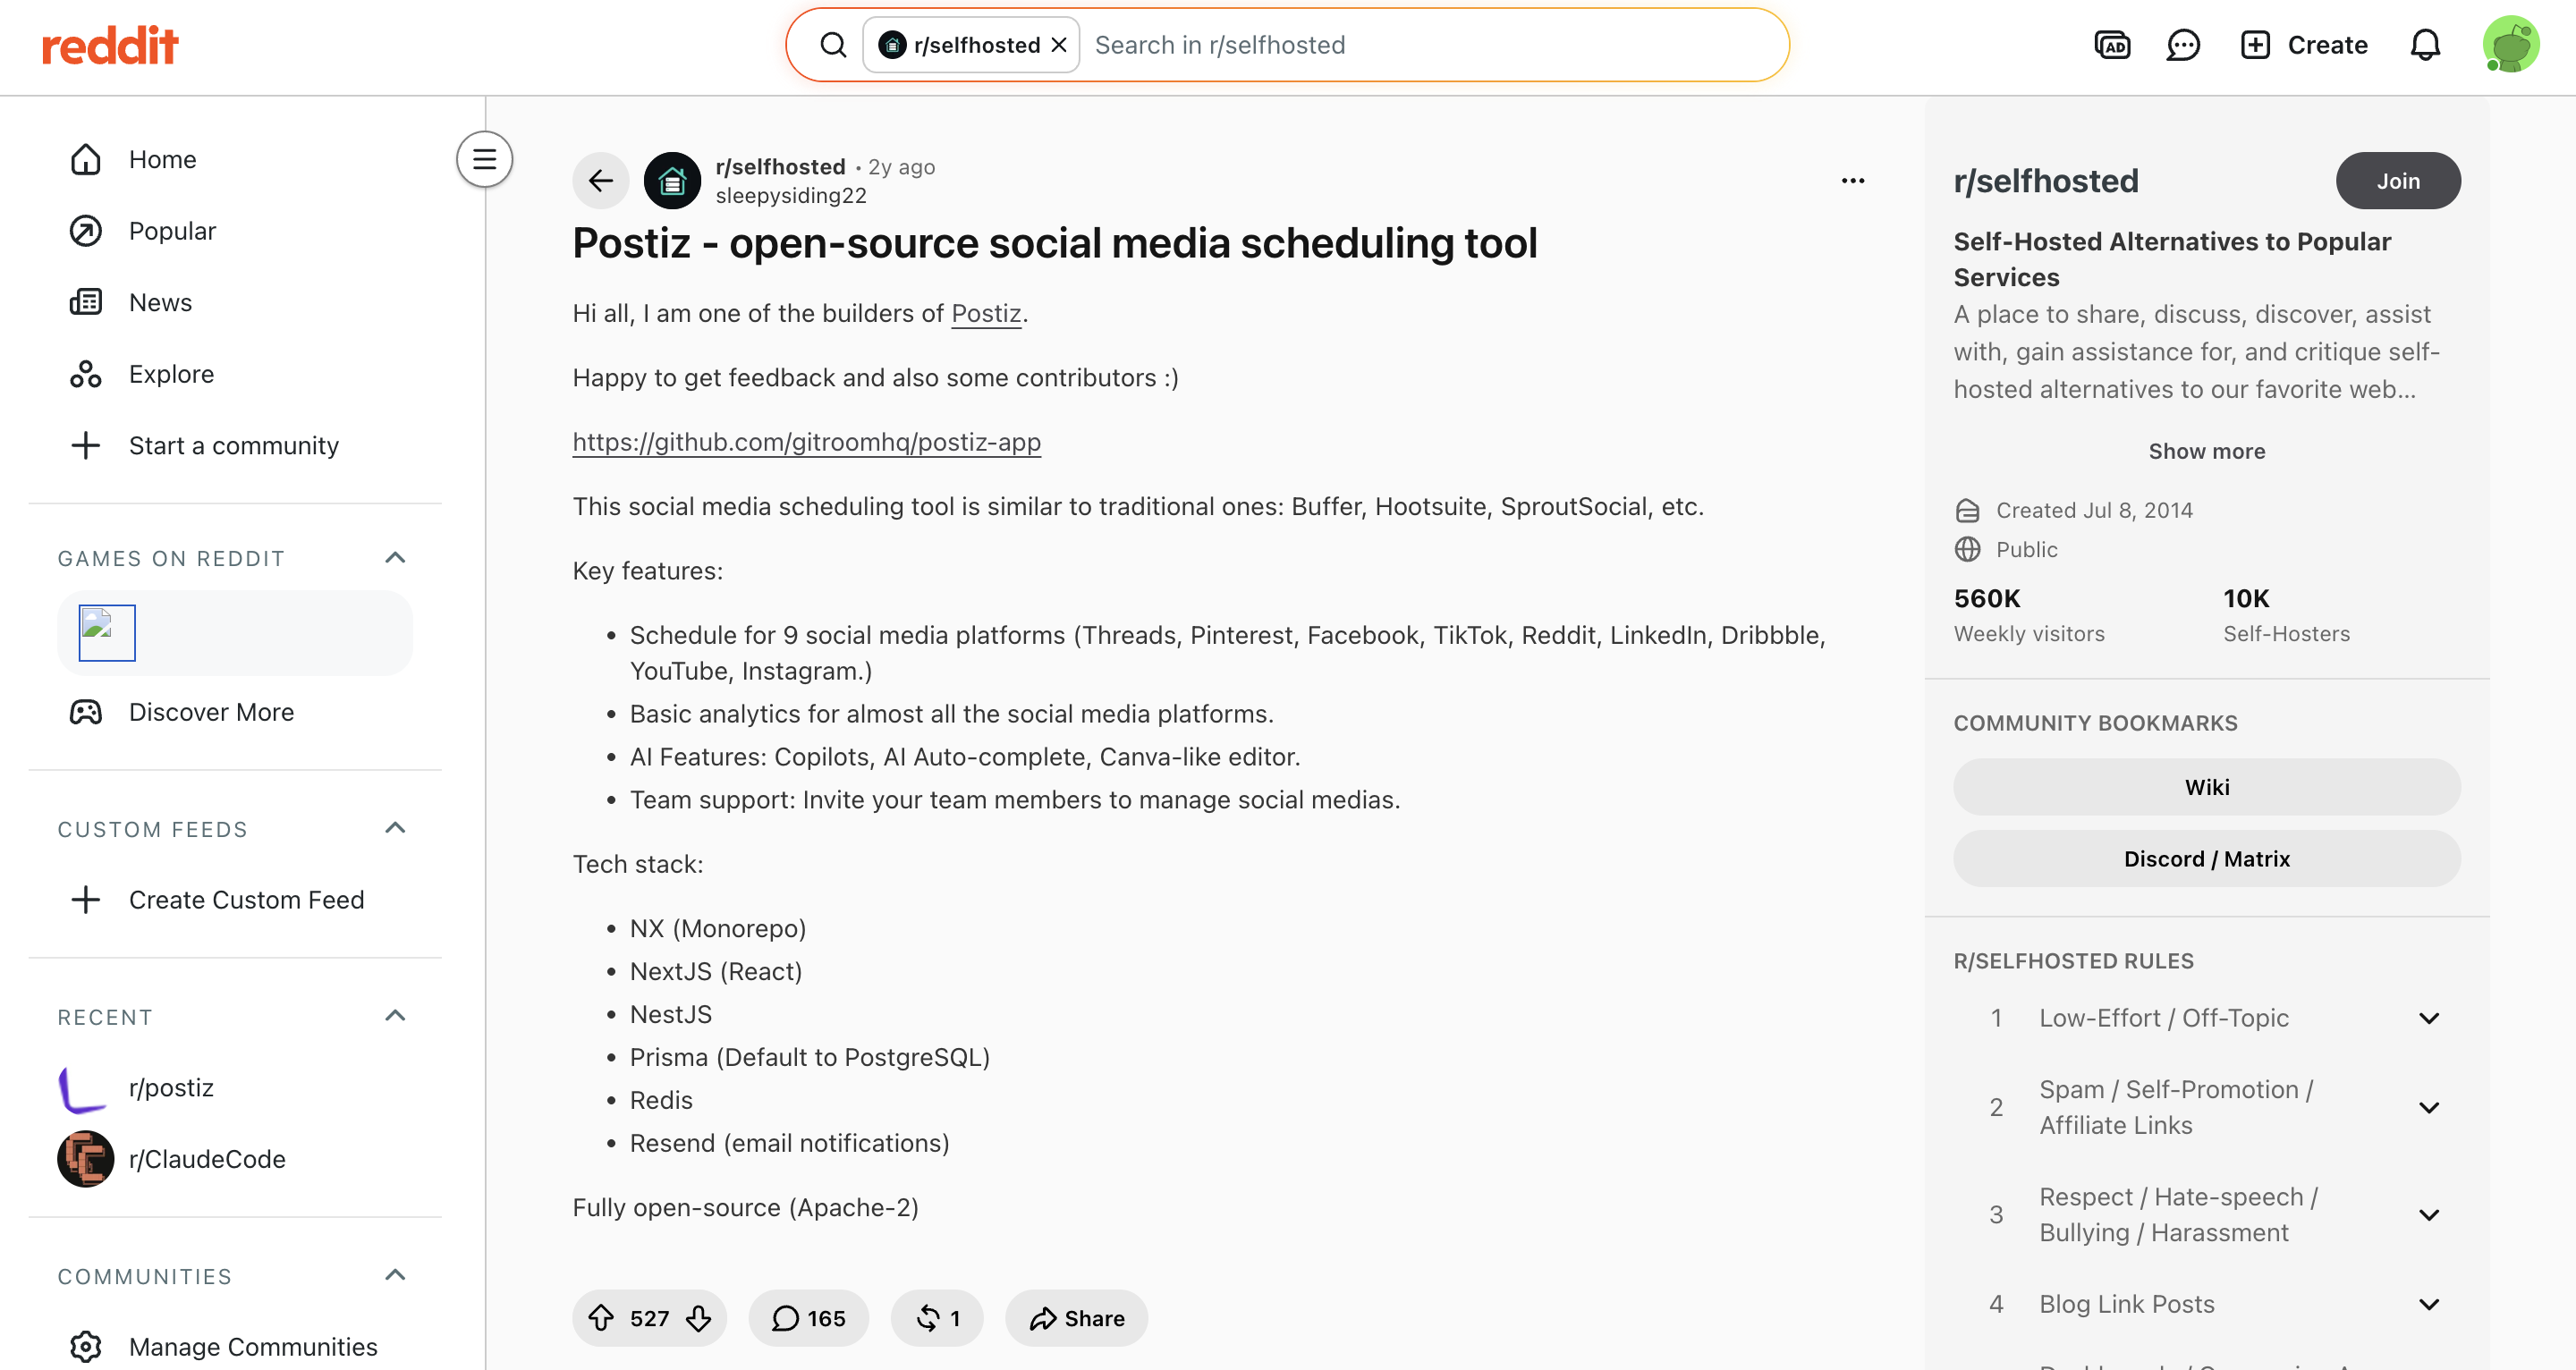Remove the r/selfhosted search filter chip
The width and height of the screenshot is (2576, 1370).
pos(1060,45)
